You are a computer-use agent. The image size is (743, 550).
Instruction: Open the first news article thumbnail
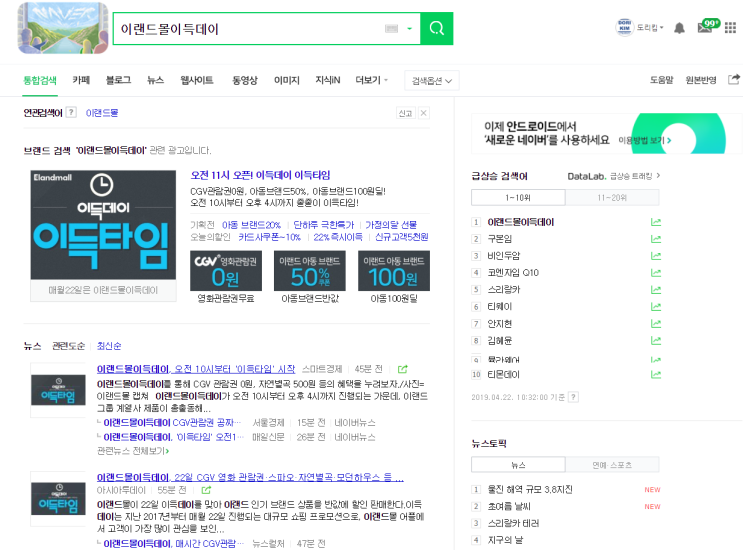(x=58, y=390)
